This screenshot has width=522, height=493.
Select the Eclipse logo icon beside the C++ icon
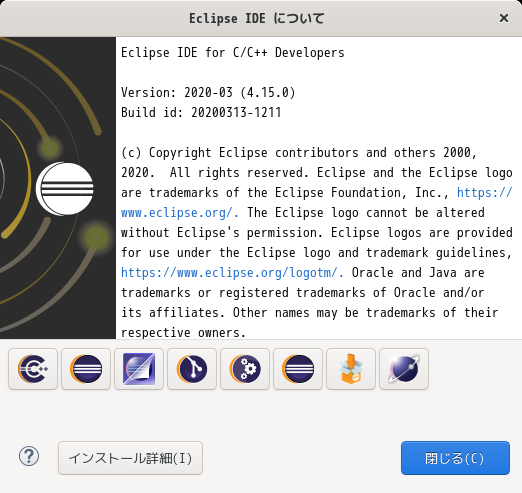coord(86,369)
